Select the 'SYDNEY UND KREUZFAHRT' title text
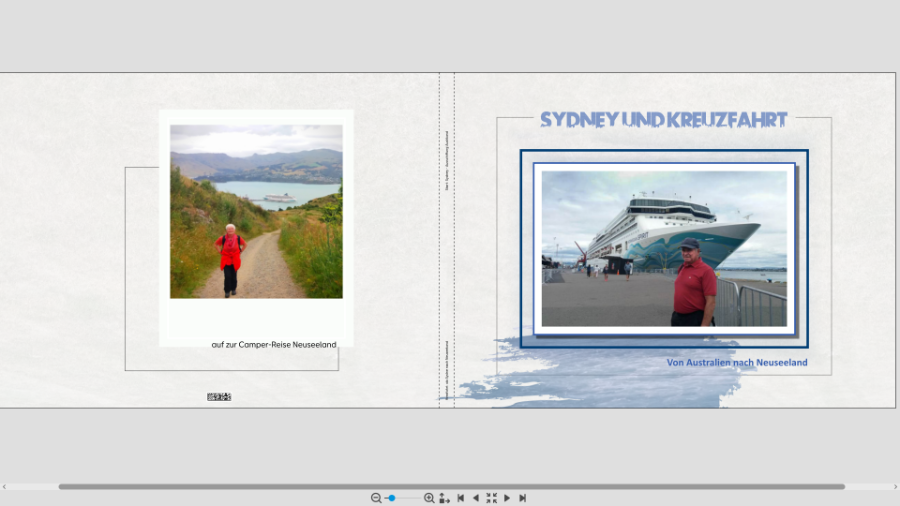Viewport: 900px width, 506px height. coord(664,120)
